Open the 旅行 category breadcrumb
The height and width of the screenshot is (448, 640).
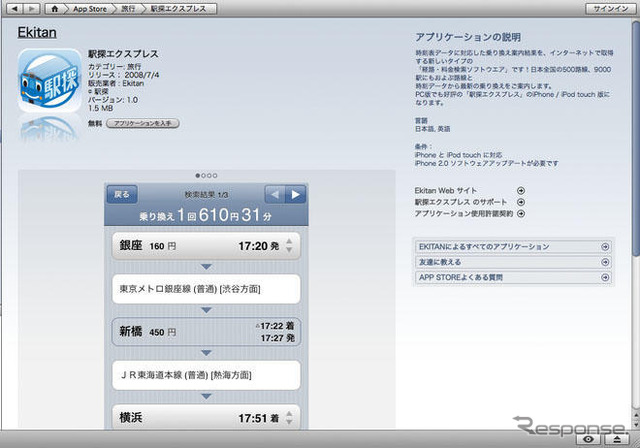click(x=128, y=9)
